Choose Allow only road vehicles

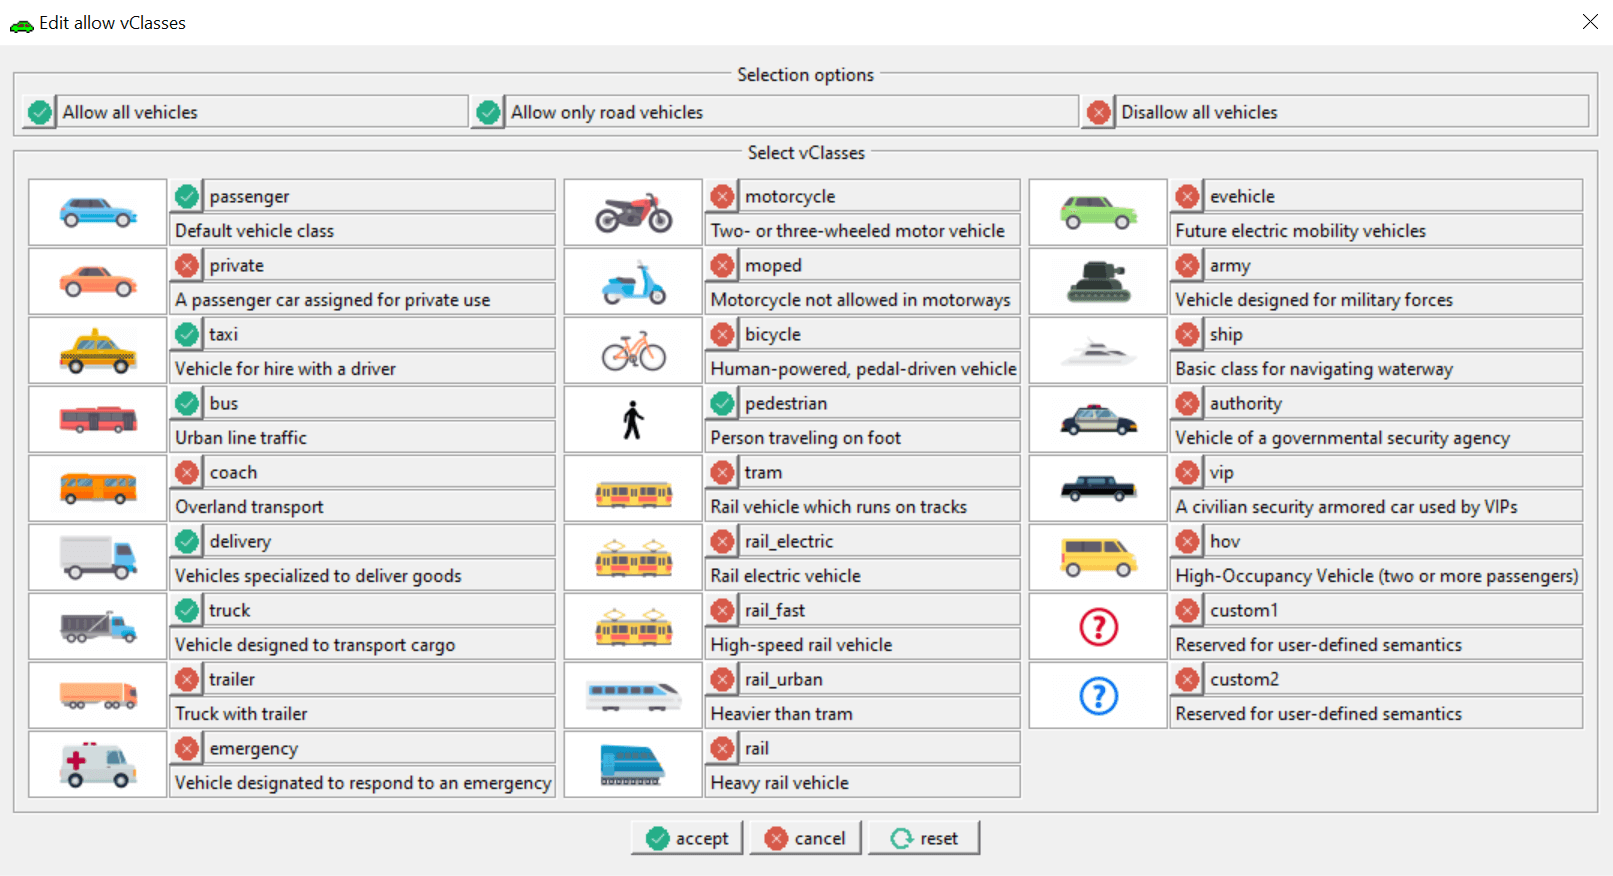pyautogui.click(x=488, y=112)
